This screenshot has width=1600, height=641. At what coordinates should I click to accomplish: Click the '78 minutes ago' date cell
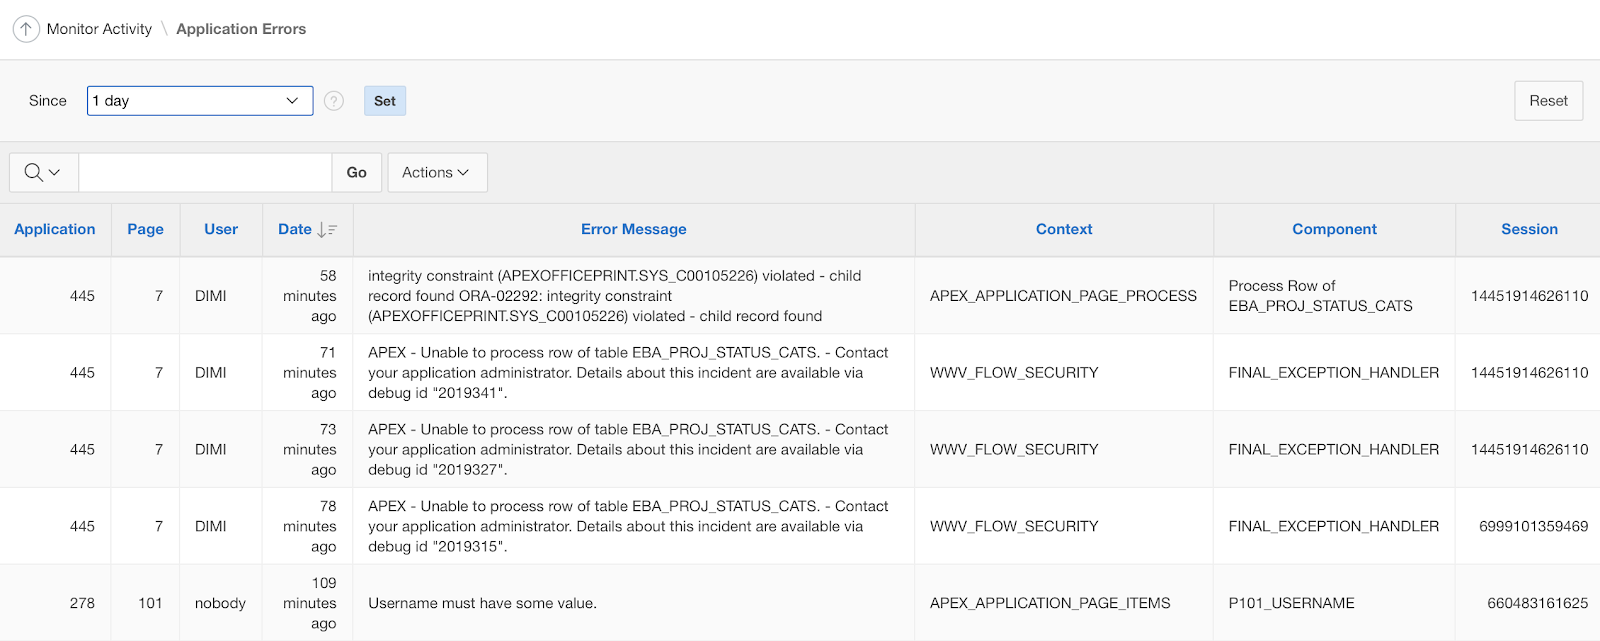[310, 527]
